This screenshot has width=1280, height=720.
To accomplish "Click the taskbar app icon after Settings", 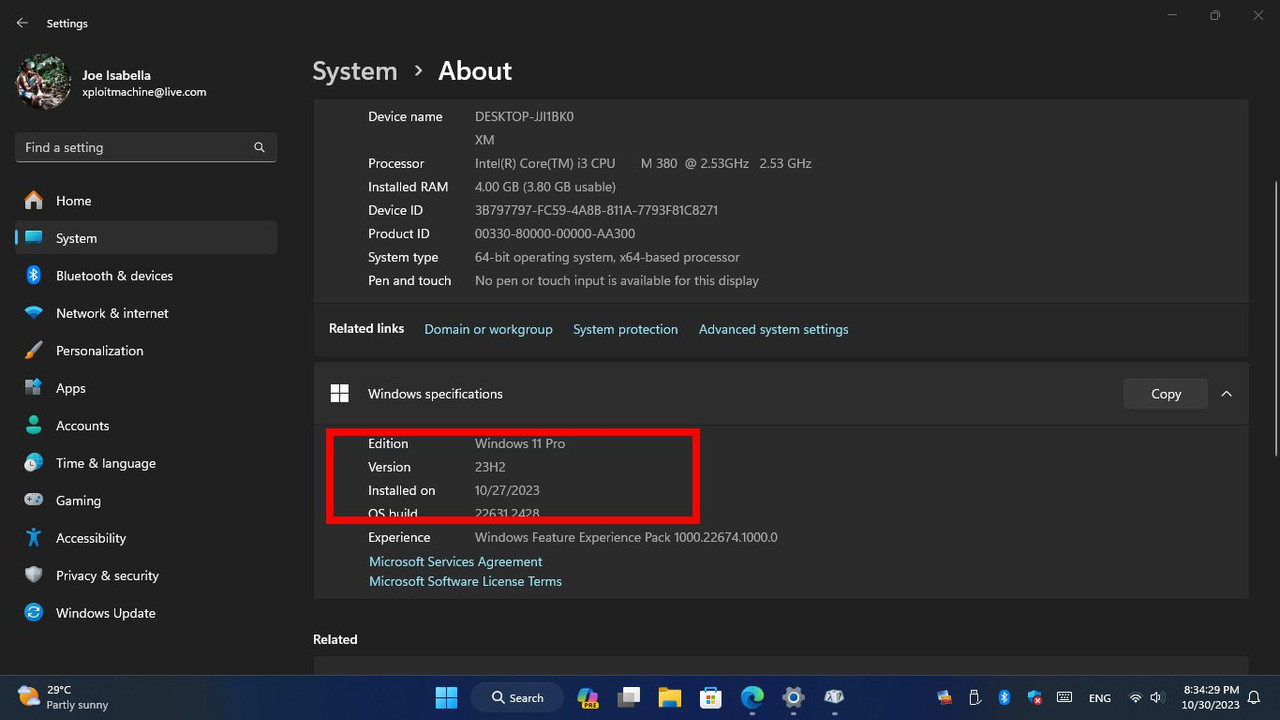I will tap(834, 697).
